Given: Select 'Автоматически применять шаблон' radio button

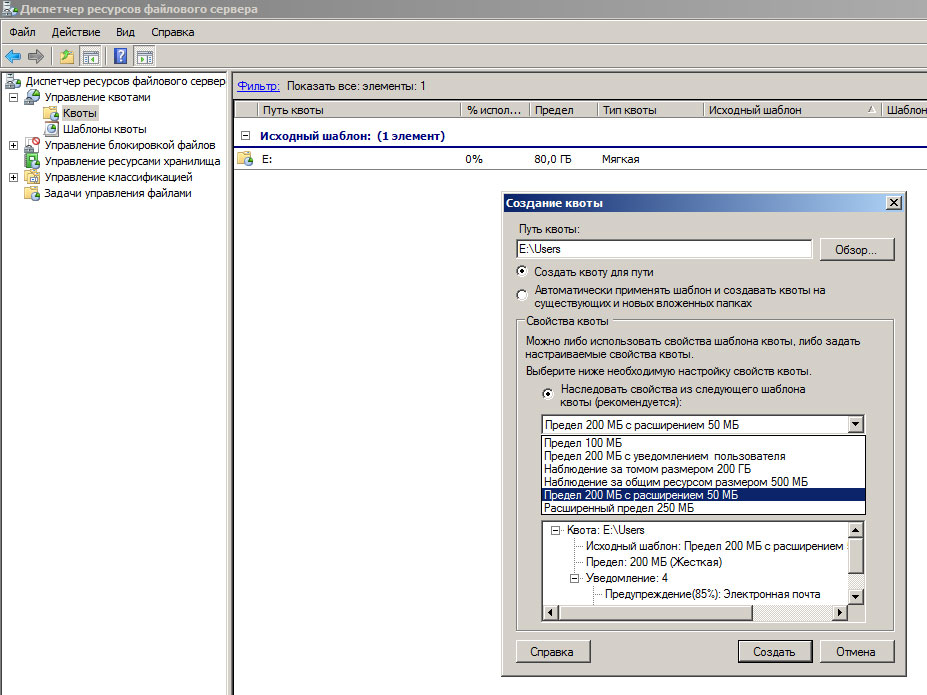Looking at the screenshot, I should pyautogui.click(x=522, y=295).
